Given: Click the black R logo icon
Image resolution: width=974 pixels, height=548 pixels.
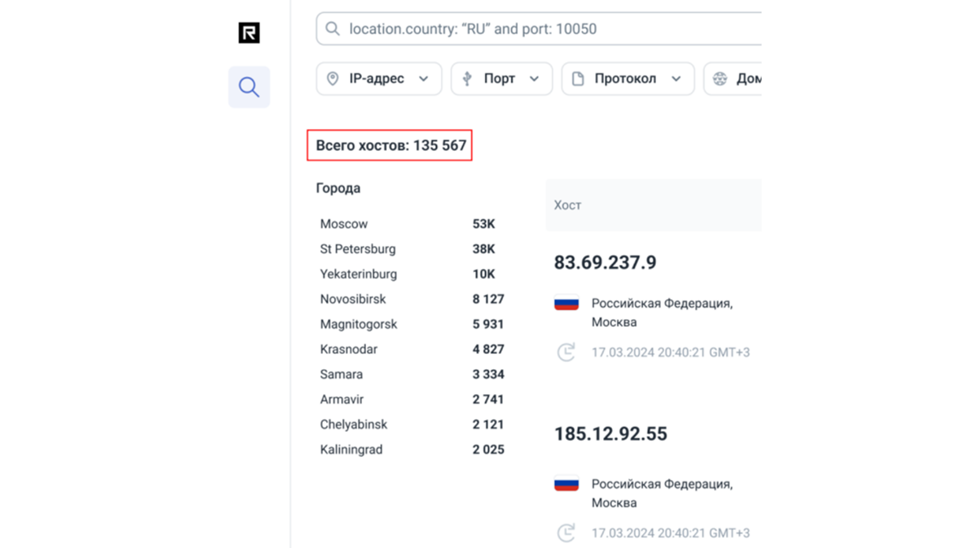Looking at the screenshot, I should (249, 33).
